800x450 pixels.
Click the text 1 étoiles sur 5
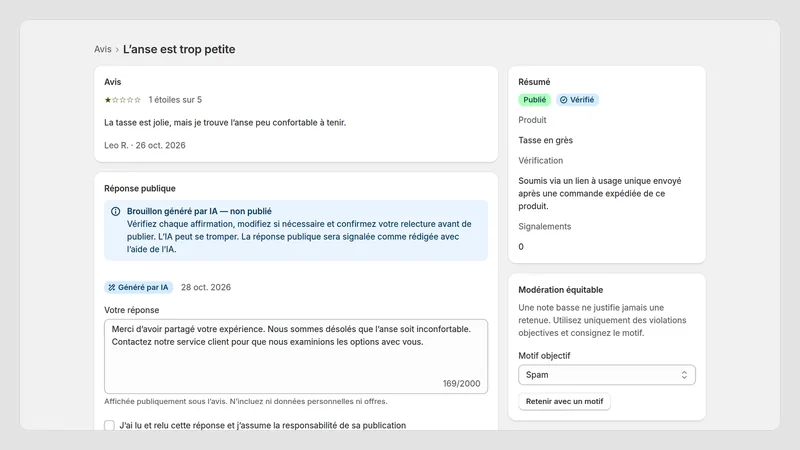(175, 100)
